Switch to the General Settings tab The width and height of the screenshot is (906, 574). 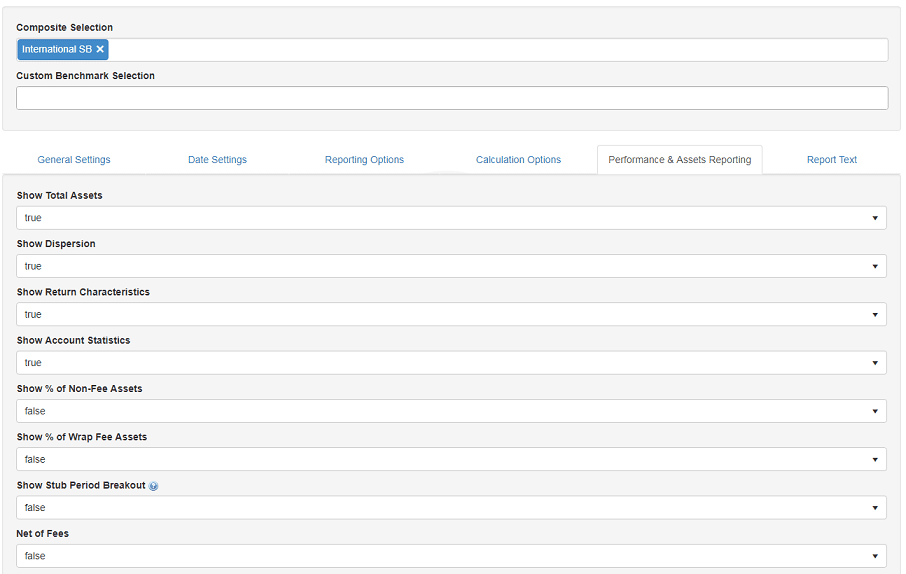[74, 160]
